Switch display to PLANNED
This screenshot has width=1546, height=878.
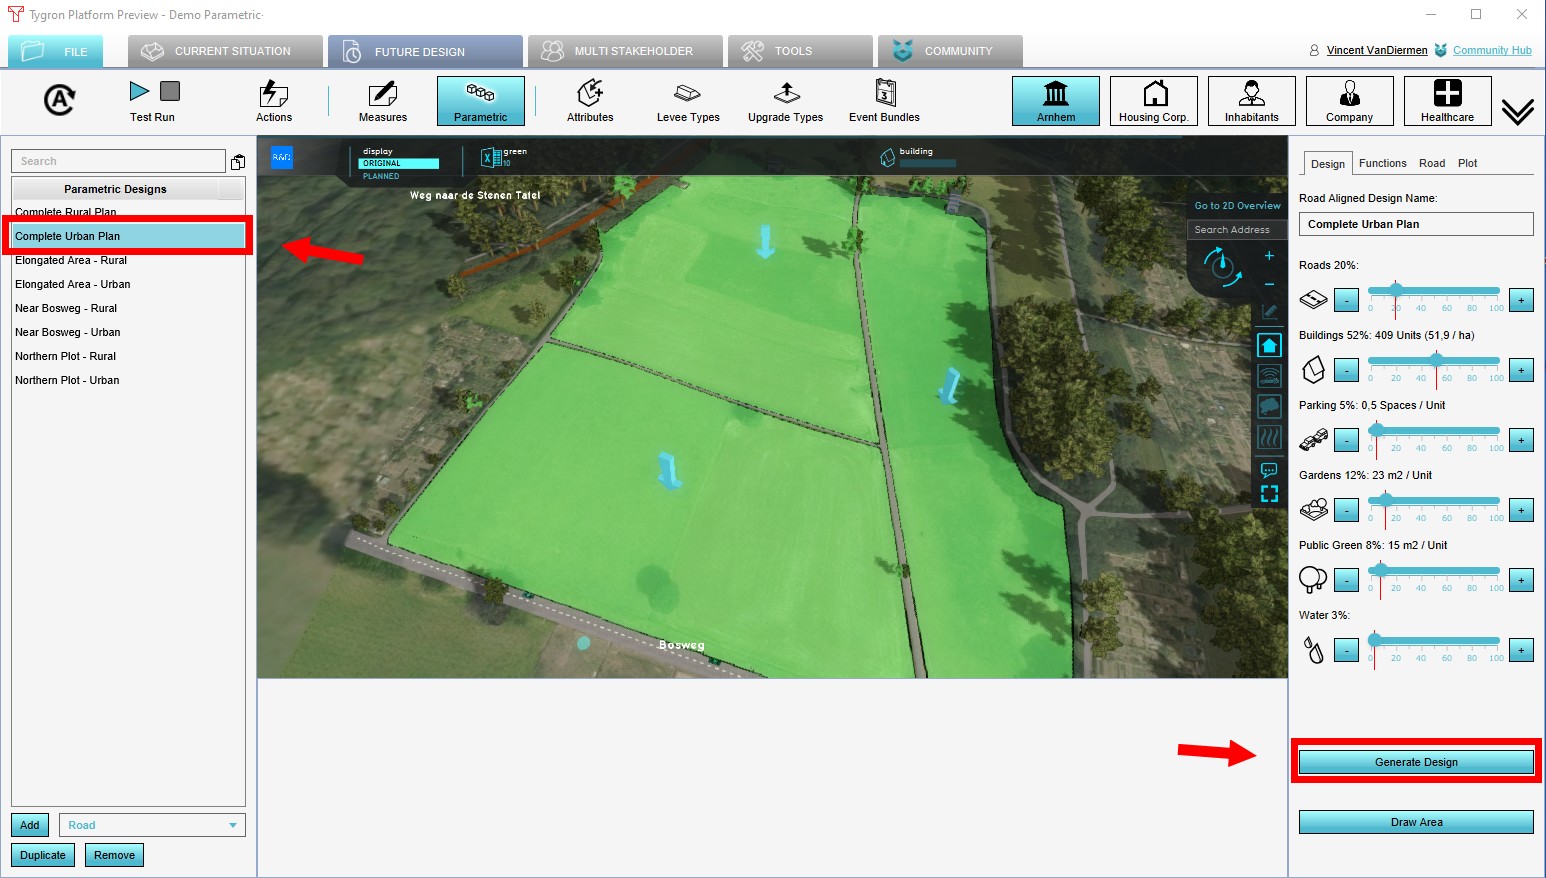381,176
